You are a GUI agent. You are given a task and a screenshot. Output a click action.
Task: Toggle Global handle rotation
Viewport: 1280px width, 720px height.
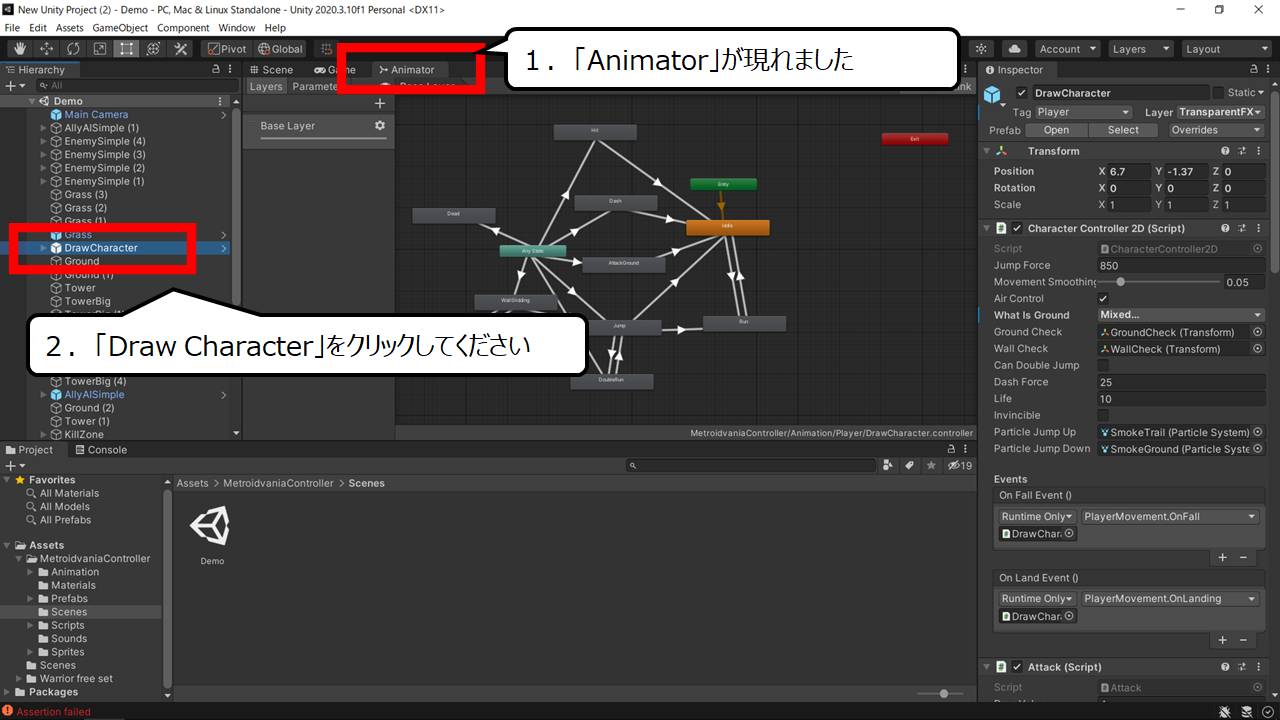point(280,49)
